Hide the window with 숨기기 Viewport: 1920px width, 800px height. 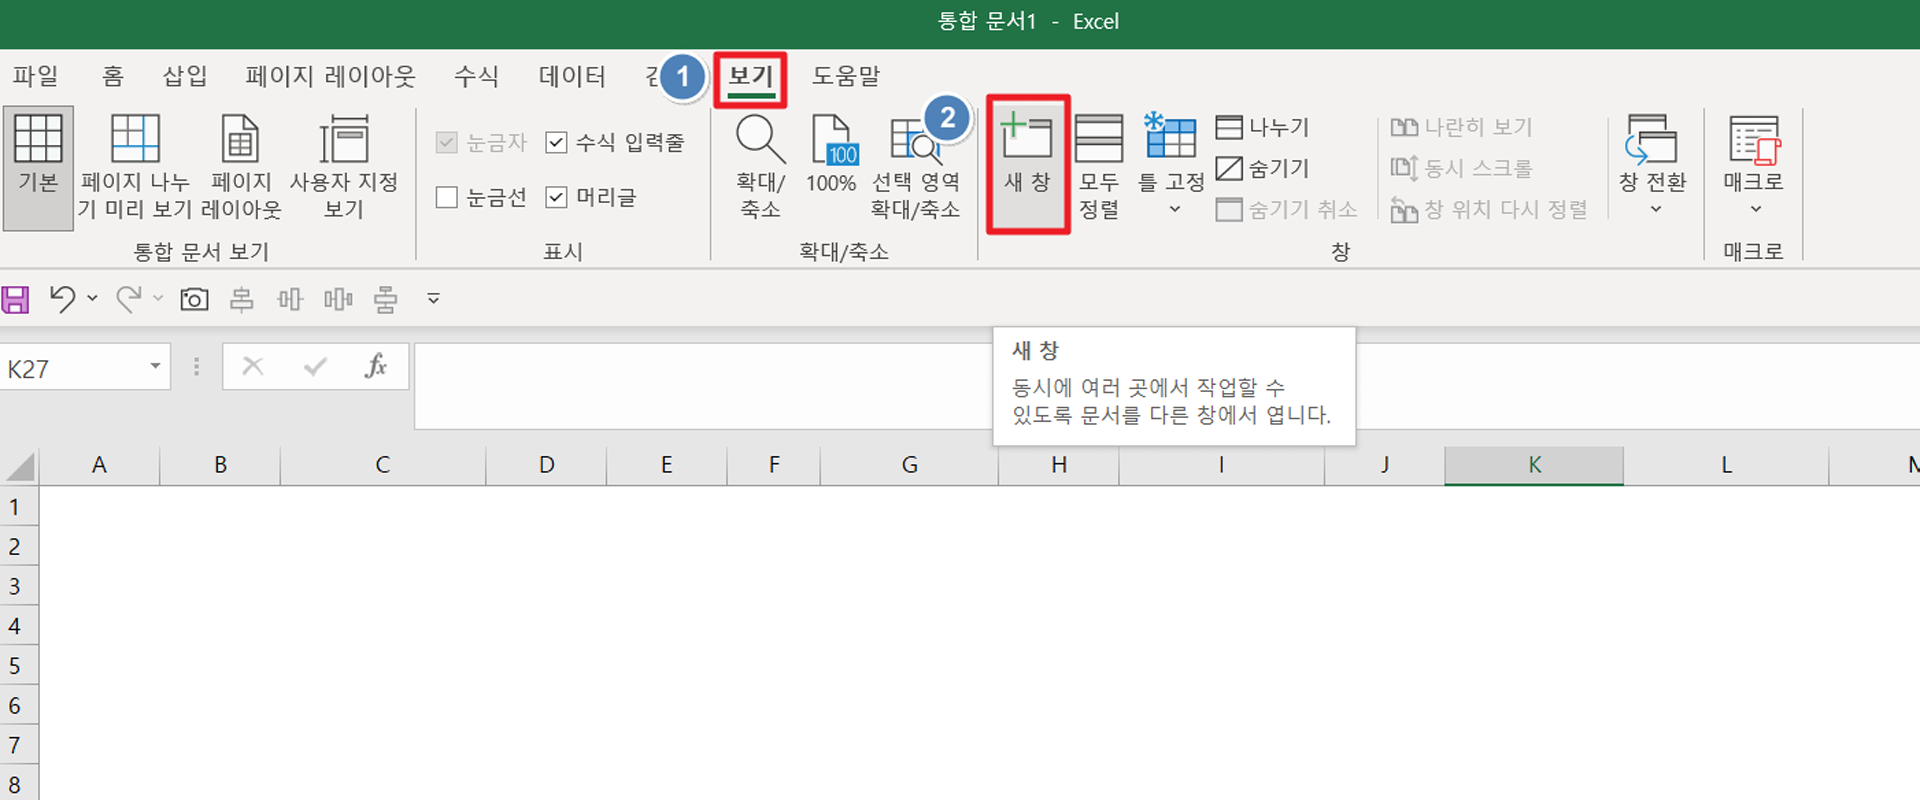1262,168
